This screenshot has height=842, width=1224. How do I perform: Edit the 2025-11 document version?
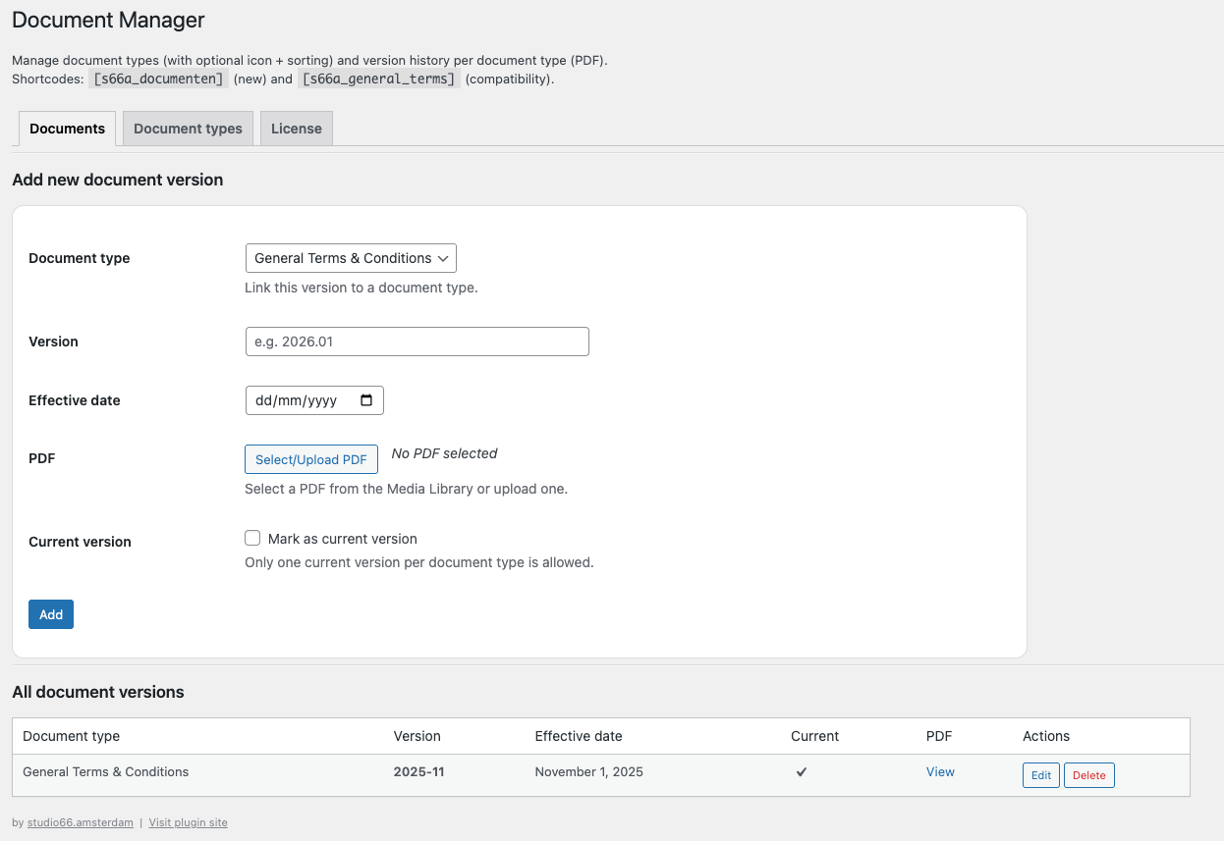point(1040,774)
